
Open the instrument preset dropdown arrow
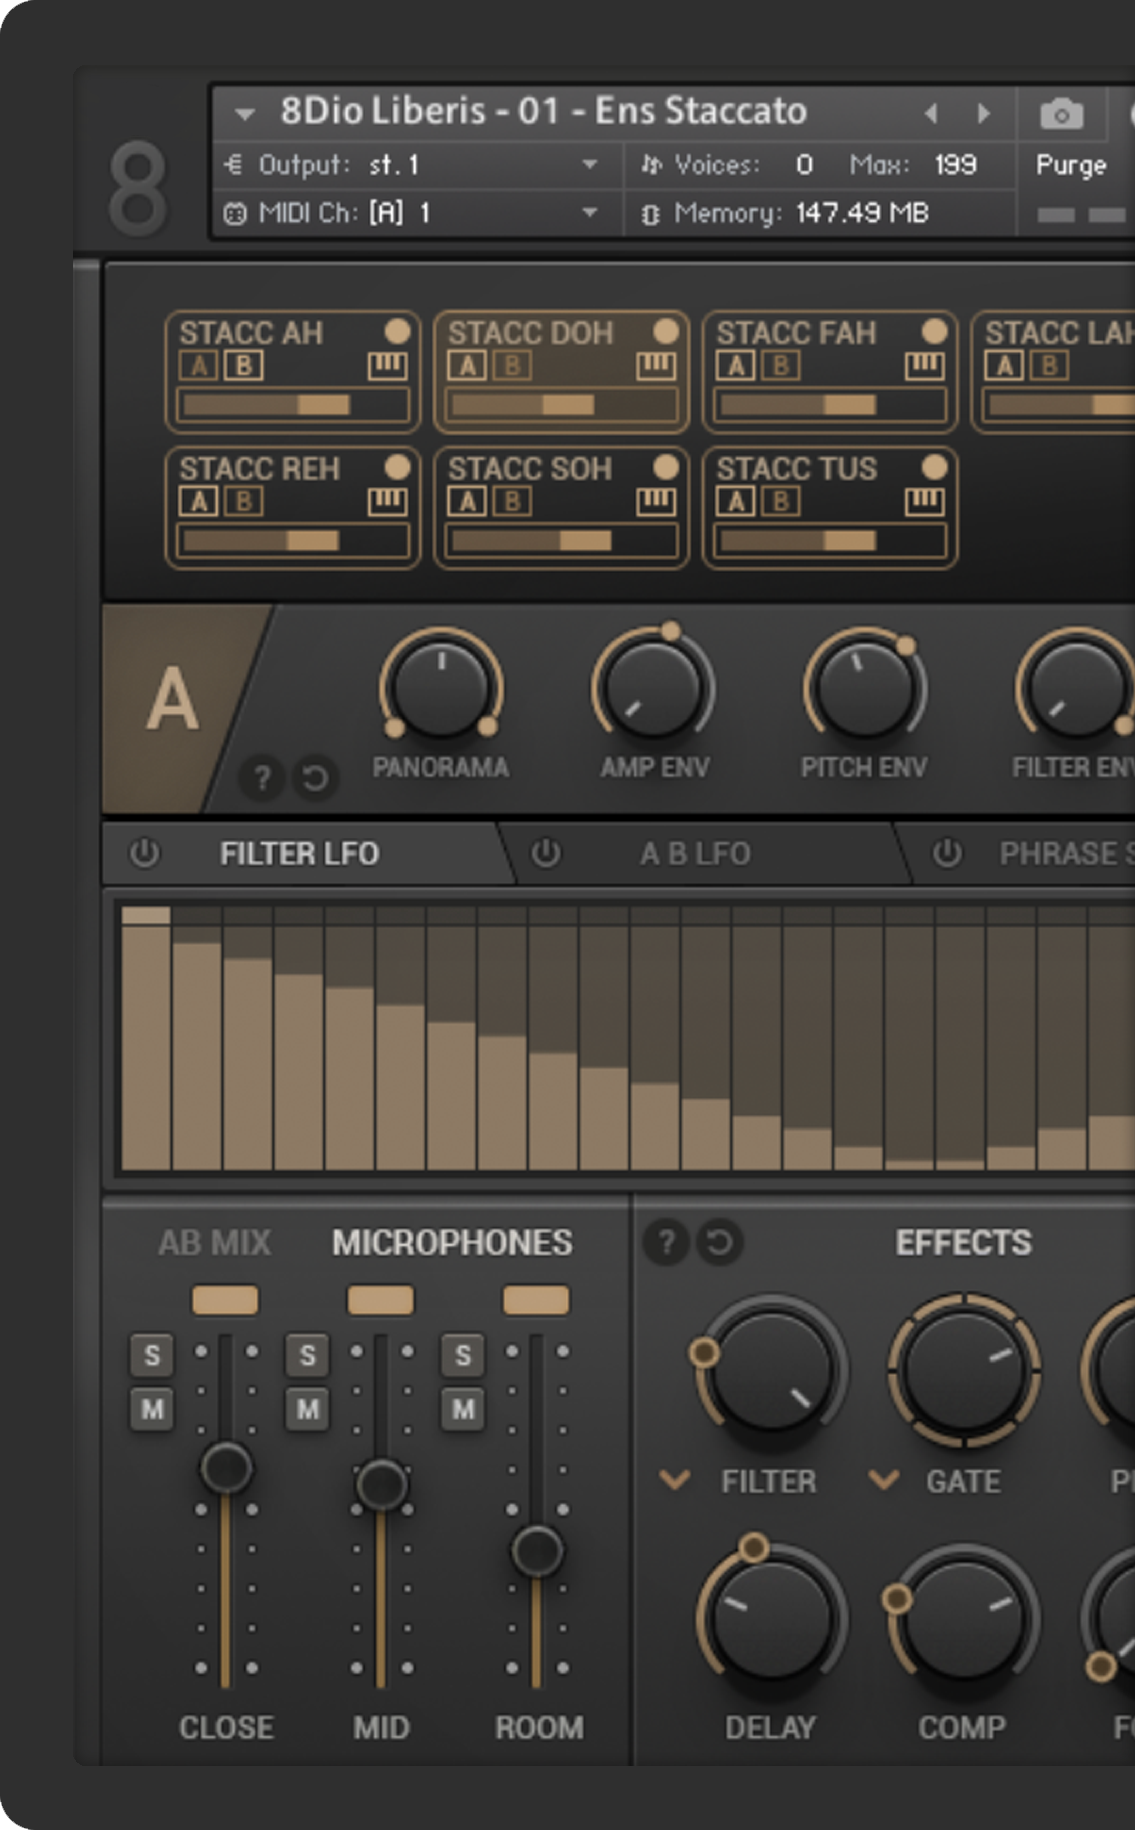tap(245, 114)
